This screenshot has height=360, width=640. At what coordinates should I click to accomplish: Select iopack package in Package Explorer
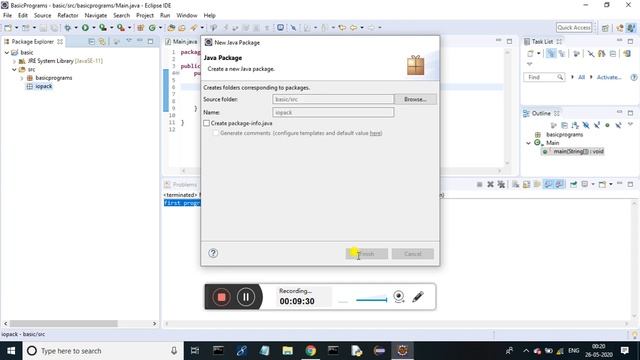pos(44,86)
